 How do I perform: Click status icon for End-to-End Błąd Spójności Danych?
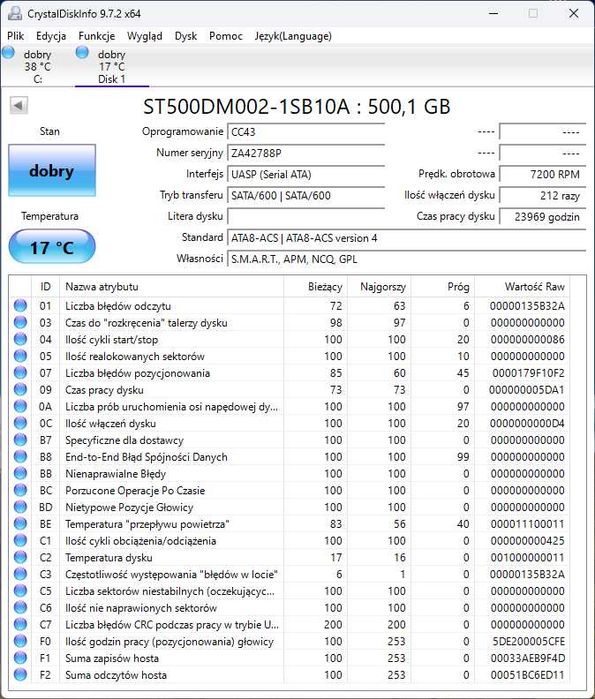(x=20, y=457)
